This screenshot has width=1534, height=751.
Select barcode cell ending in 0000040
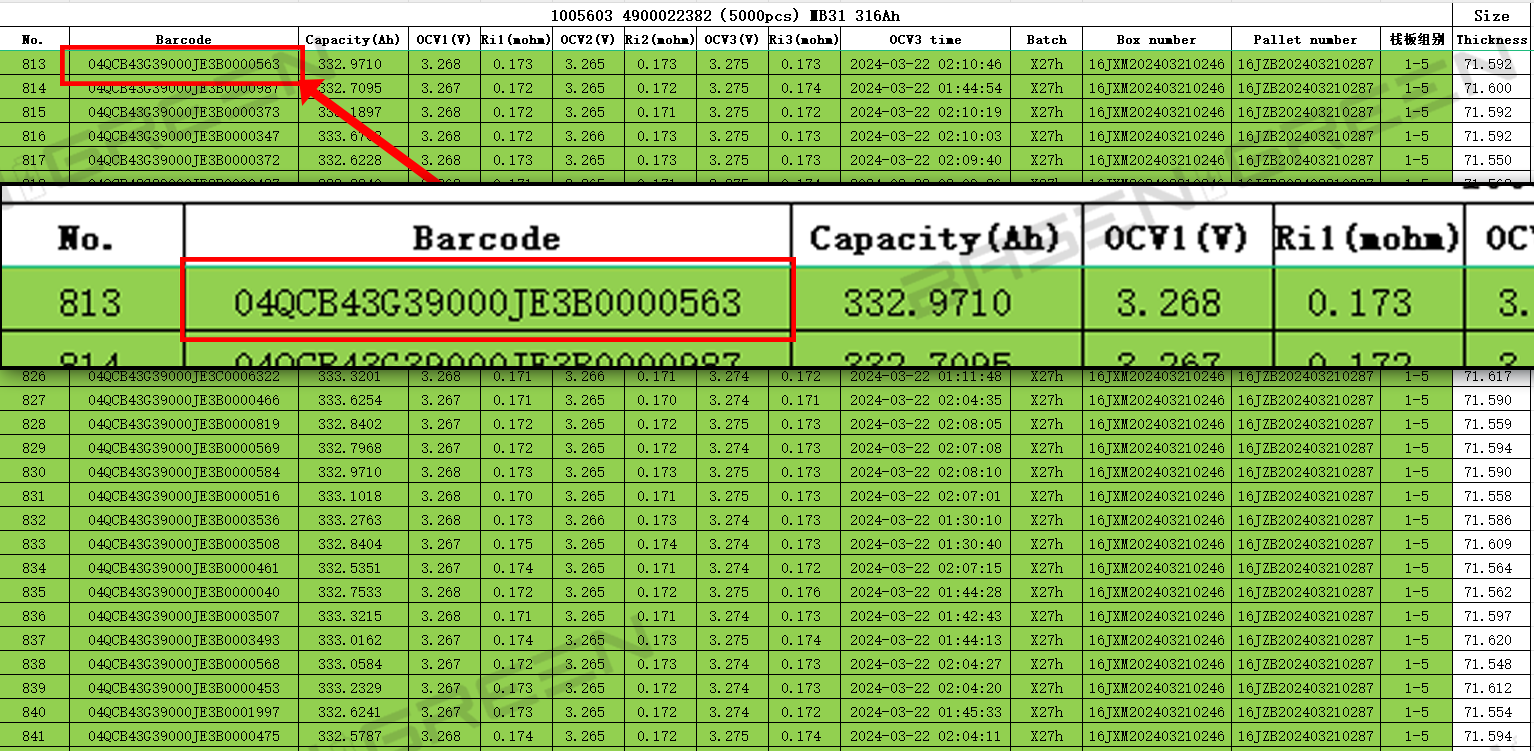(x=184, y=592)
